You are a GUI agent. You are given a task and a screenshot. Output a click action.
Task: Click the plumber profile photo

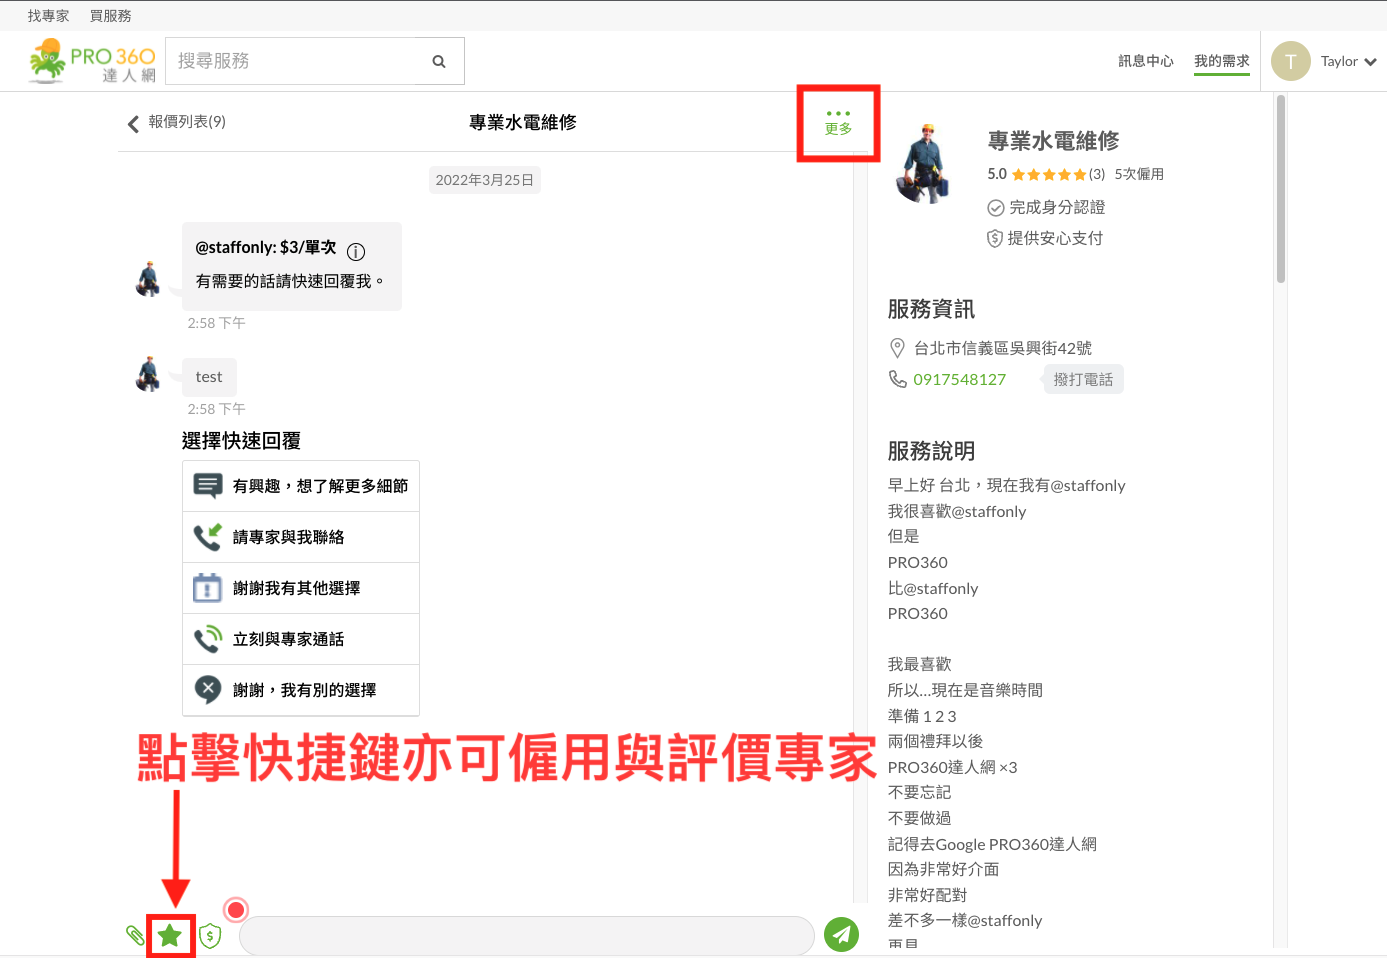click(x=925, y=164)
